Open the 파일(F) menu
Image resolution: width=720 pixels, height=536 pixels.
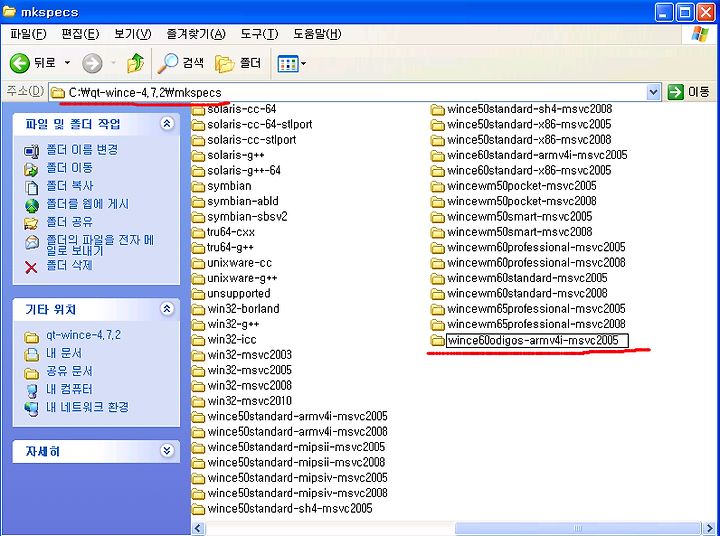(x=28, y=34)
